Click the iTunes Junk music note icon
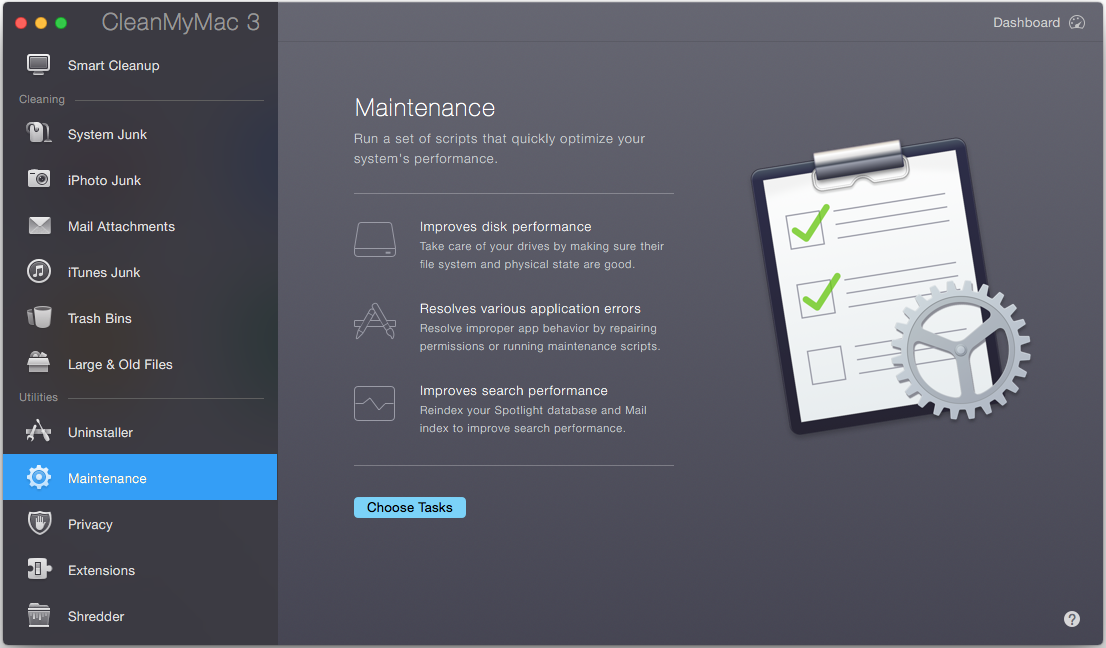Viewport: 1106px width, 648px height. click(39, 271)
